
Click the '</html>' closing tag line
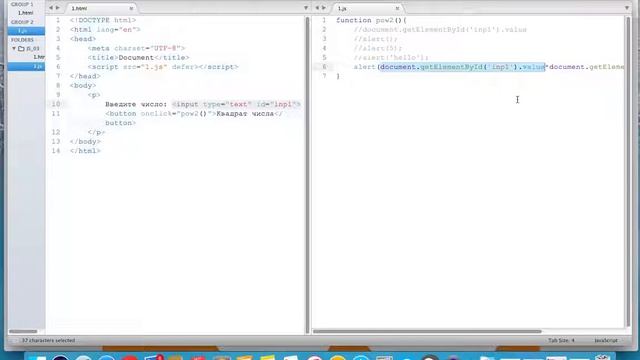click(85, 151)
